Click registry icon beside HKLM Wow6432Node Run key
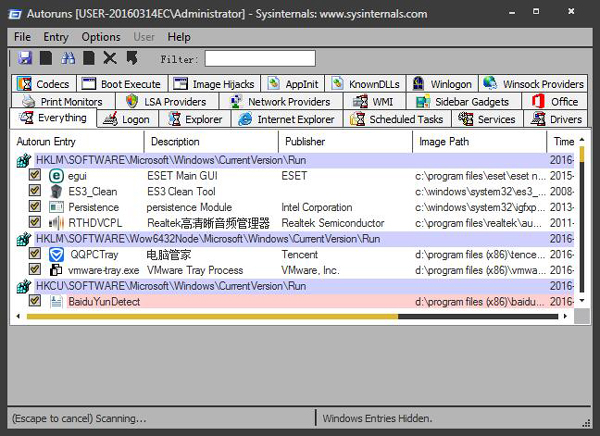 point(24,239)
